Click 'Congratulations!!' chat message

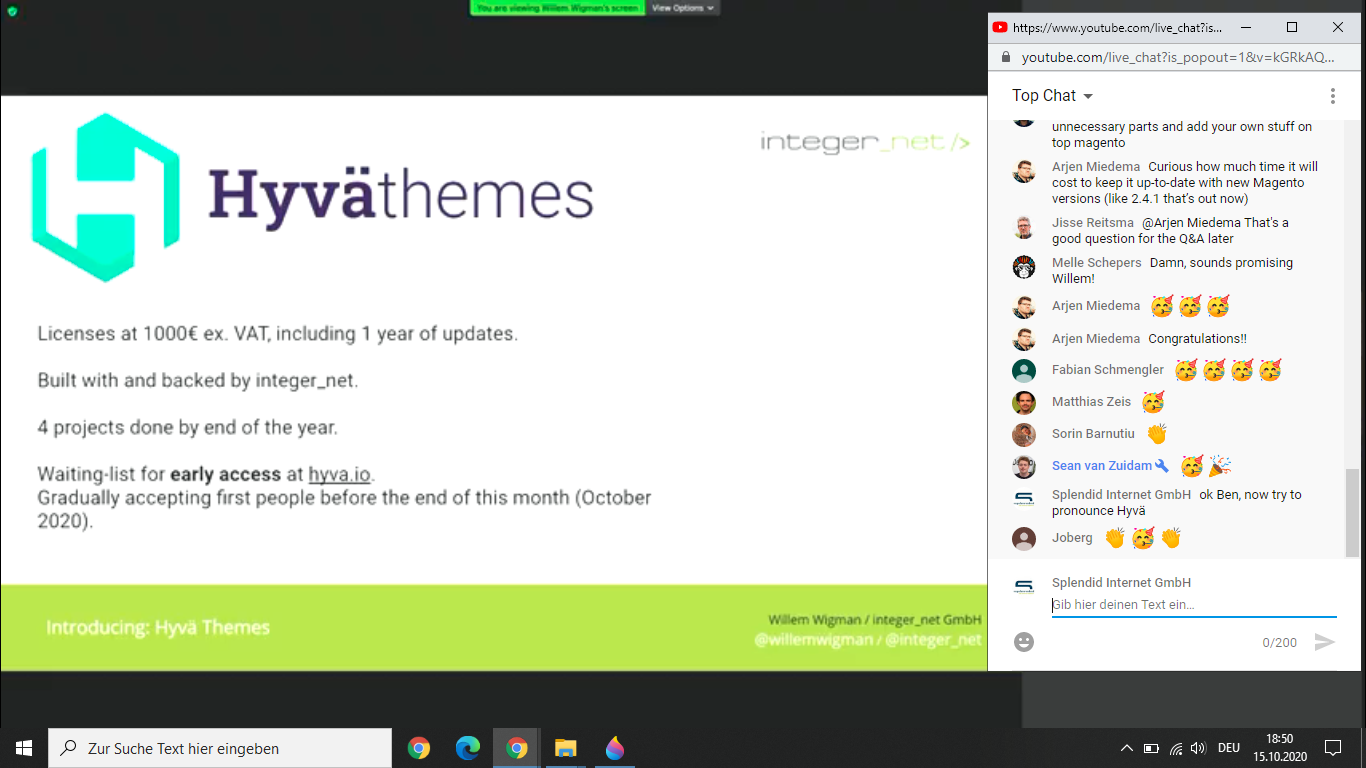(x=1197, y=339)
